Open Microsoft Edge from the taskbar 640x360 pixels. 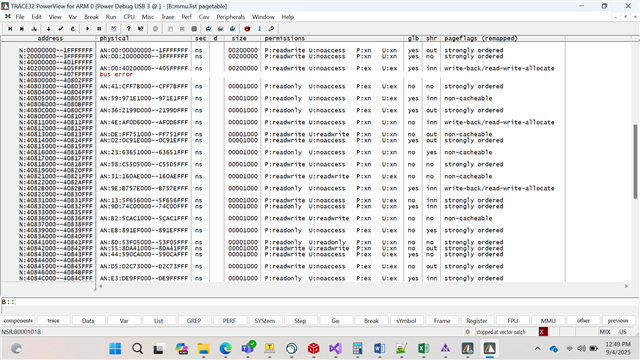pos(225,349)
